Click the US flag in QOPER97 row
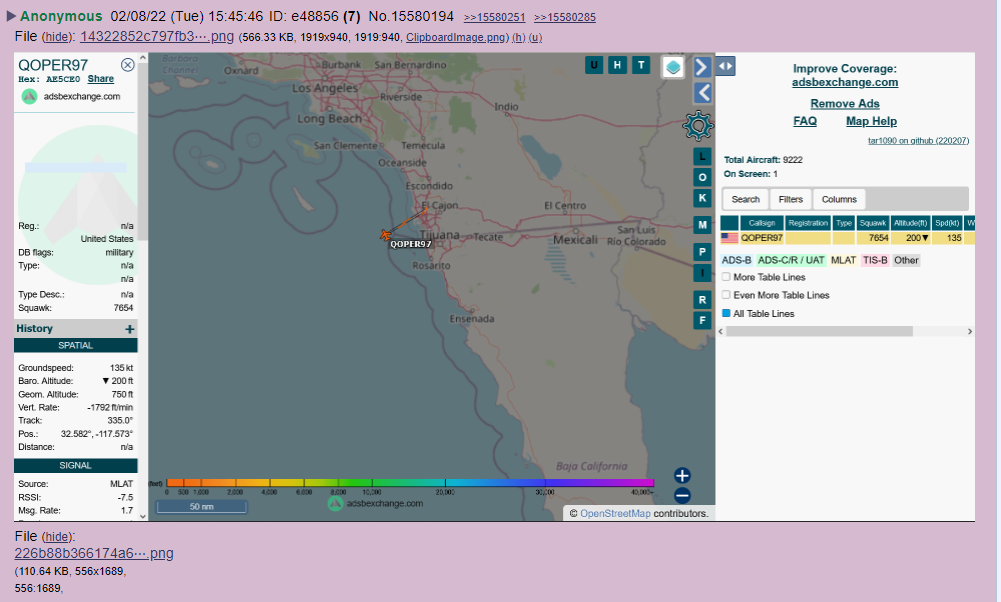 [729, 237]
